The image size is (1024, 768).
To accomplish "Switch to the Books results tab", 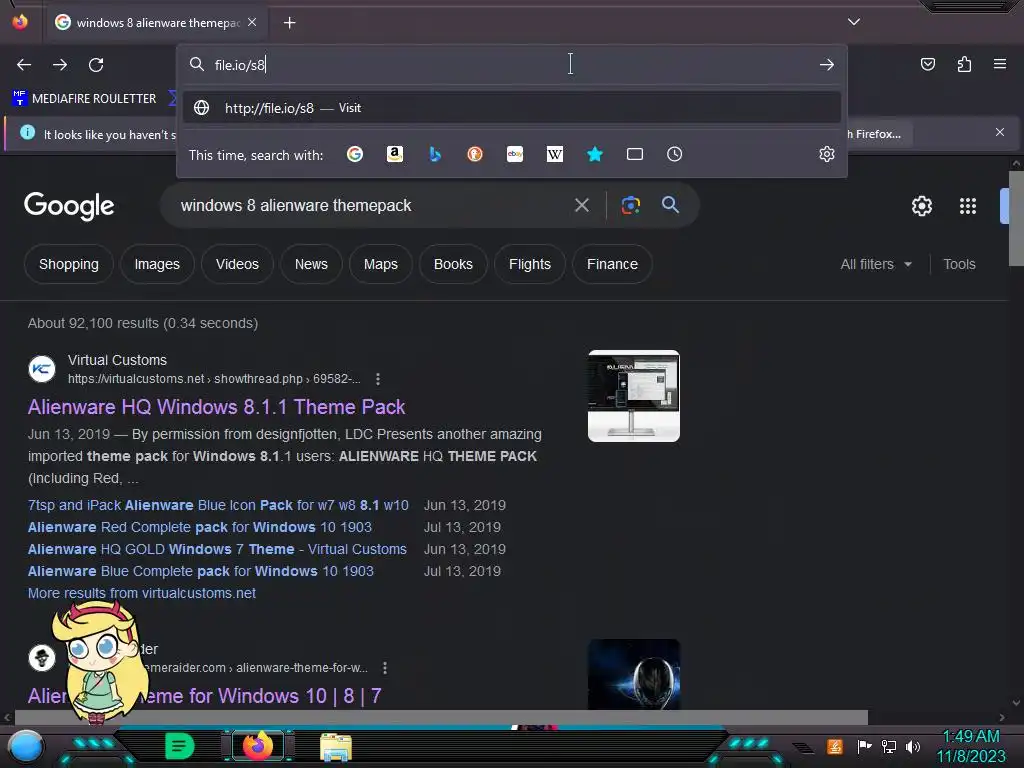I will (x=453, y=264).
